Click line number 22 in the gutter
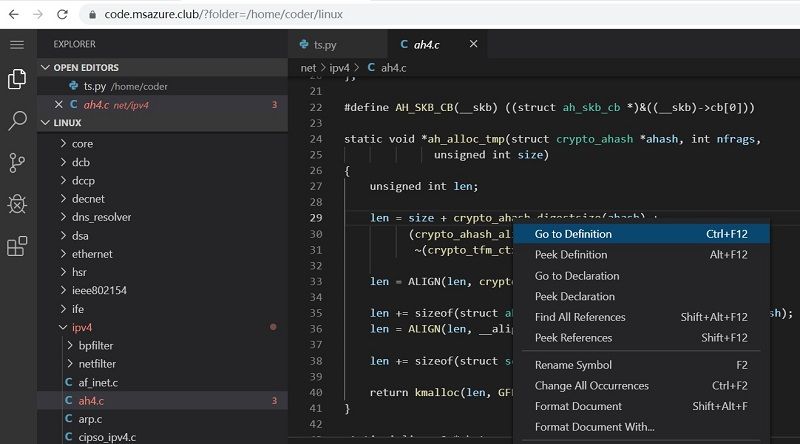 [x=316, y=107]
